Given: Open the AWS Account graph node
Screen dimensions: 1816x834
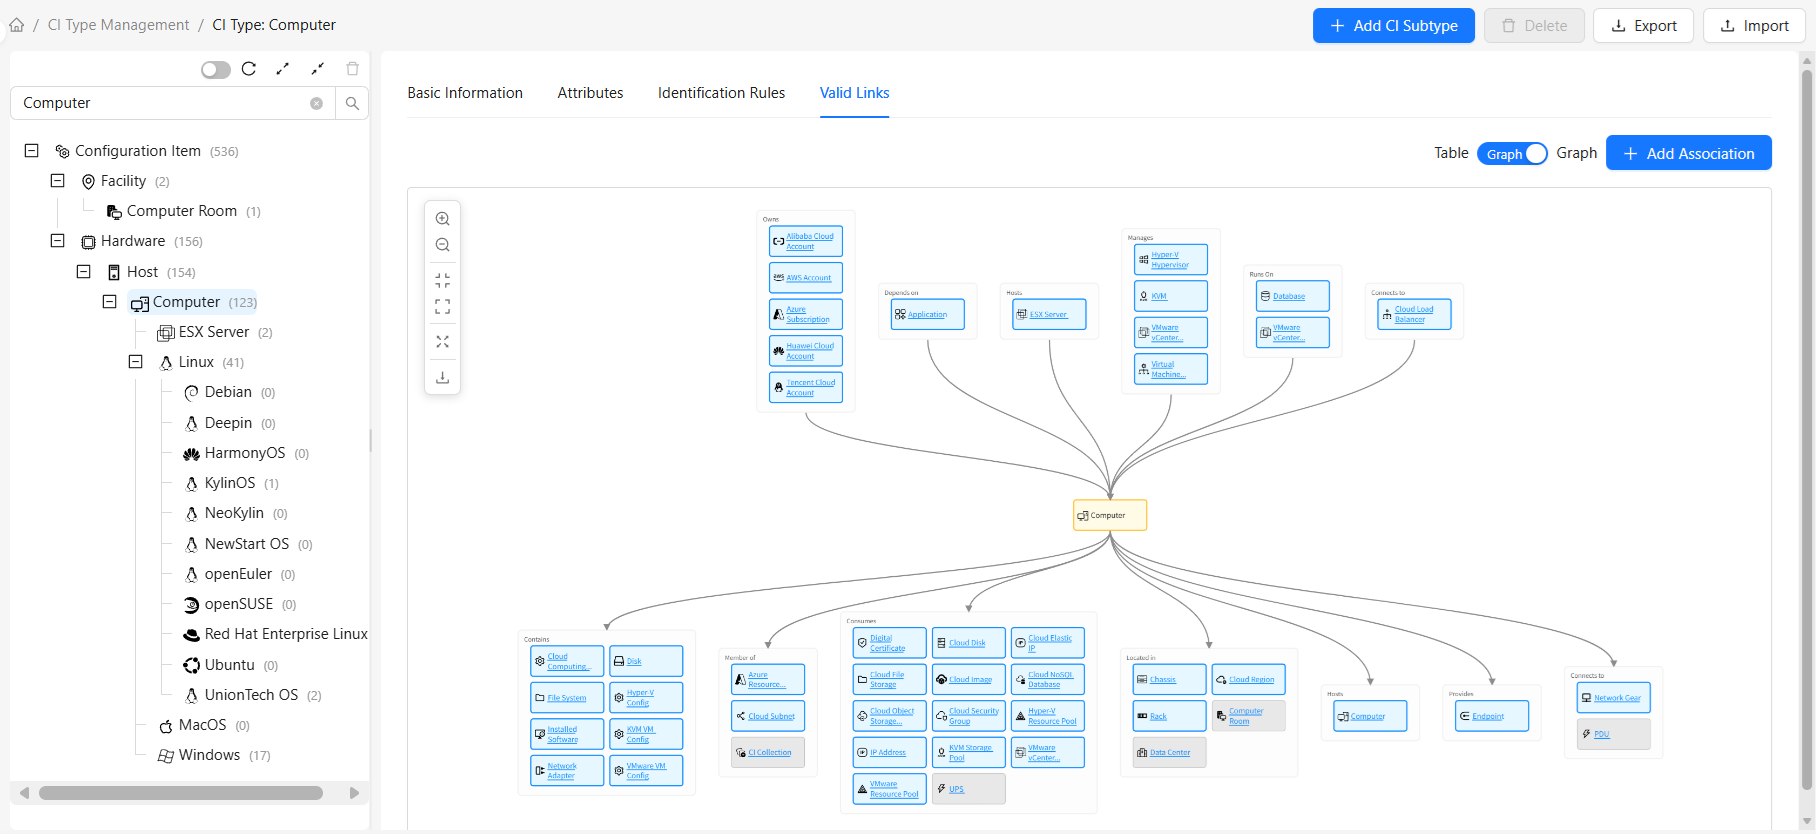Looking at the screenshot, I should tap(806, 277).
